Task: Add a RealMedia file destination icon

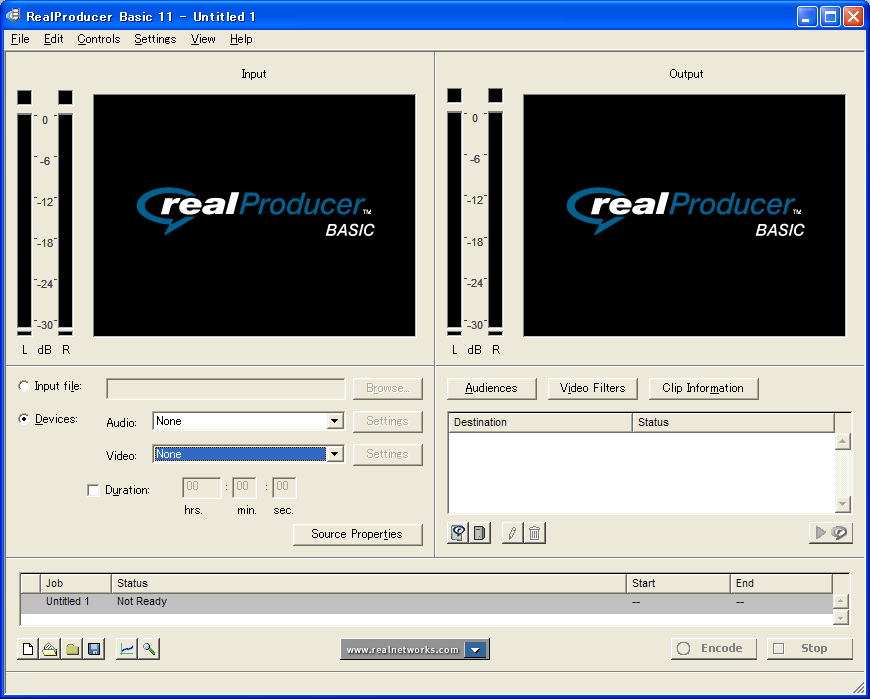Action: click(x=458, y=533)
